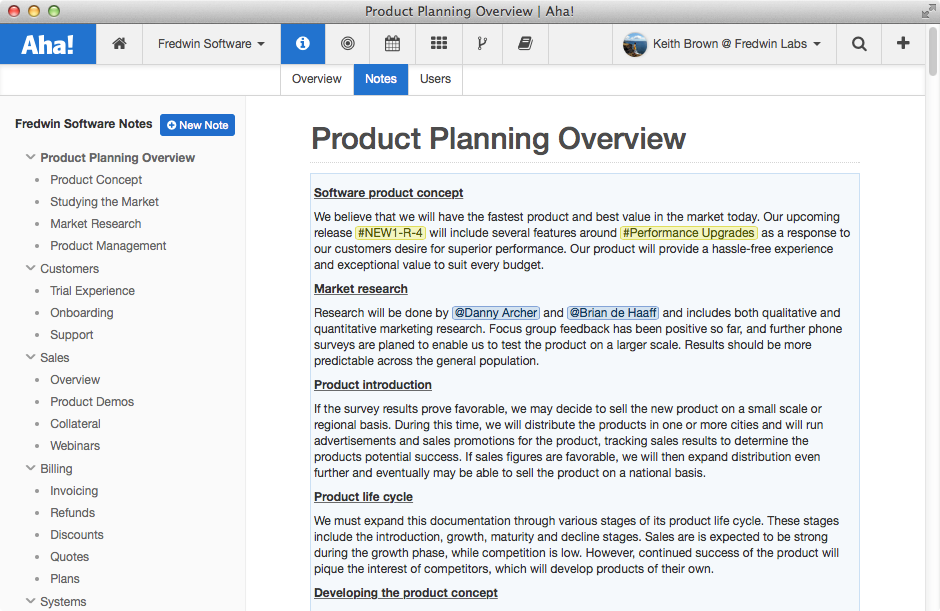Collapse the Systems section chevron
This screenshot has height=611, width=940.
pyautogui.click(x=31, y=601)
